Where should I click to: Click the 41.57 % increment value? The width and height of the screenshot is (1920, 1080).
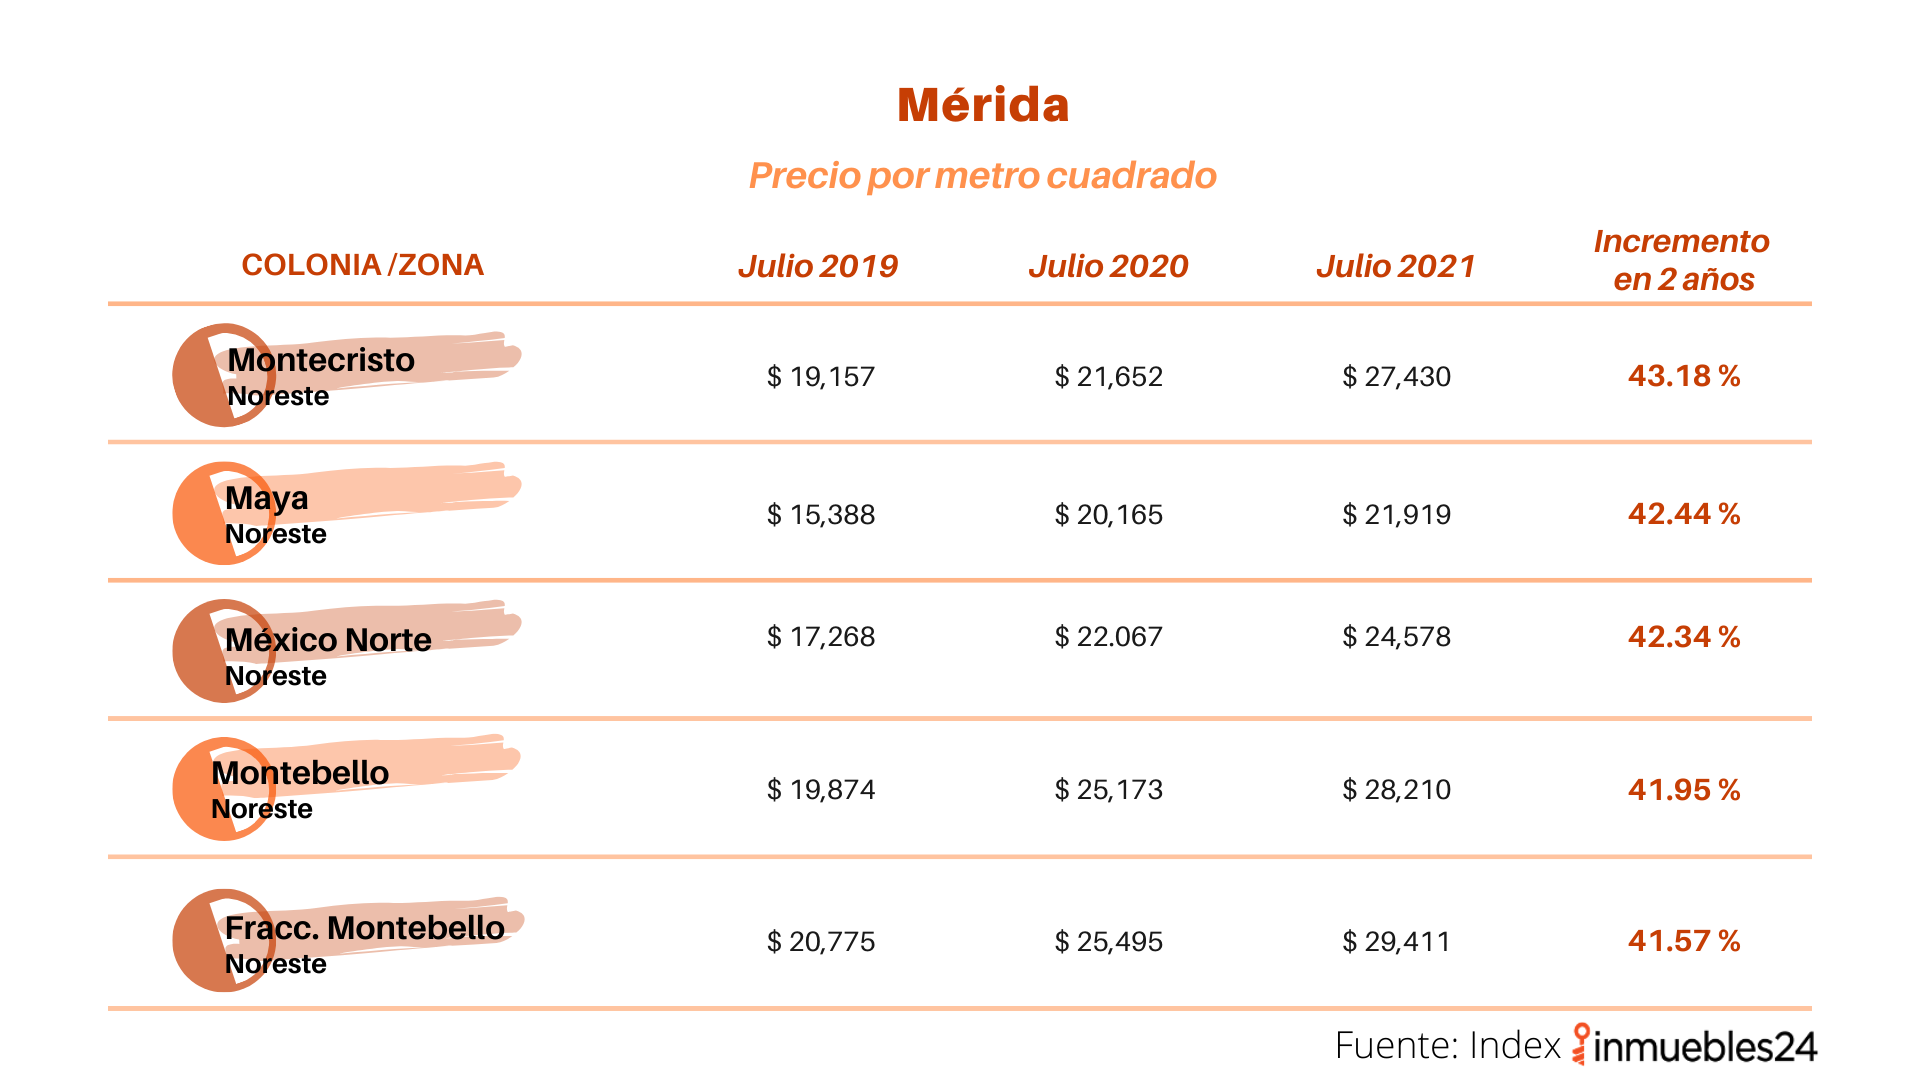[x=1684, y=941]
